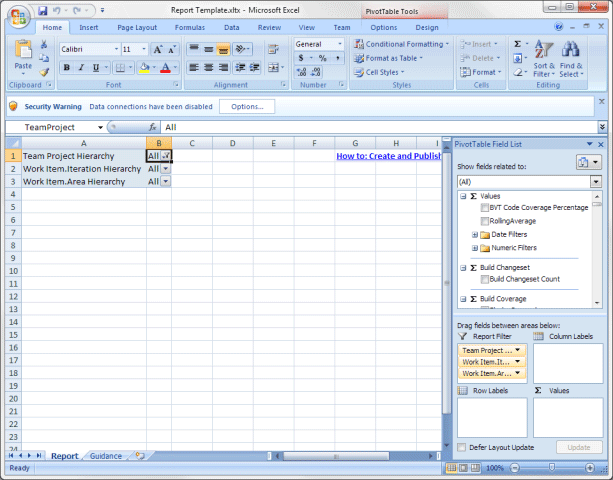
Task: Click the zoom slider handle
Action: [x=552, y=467]
